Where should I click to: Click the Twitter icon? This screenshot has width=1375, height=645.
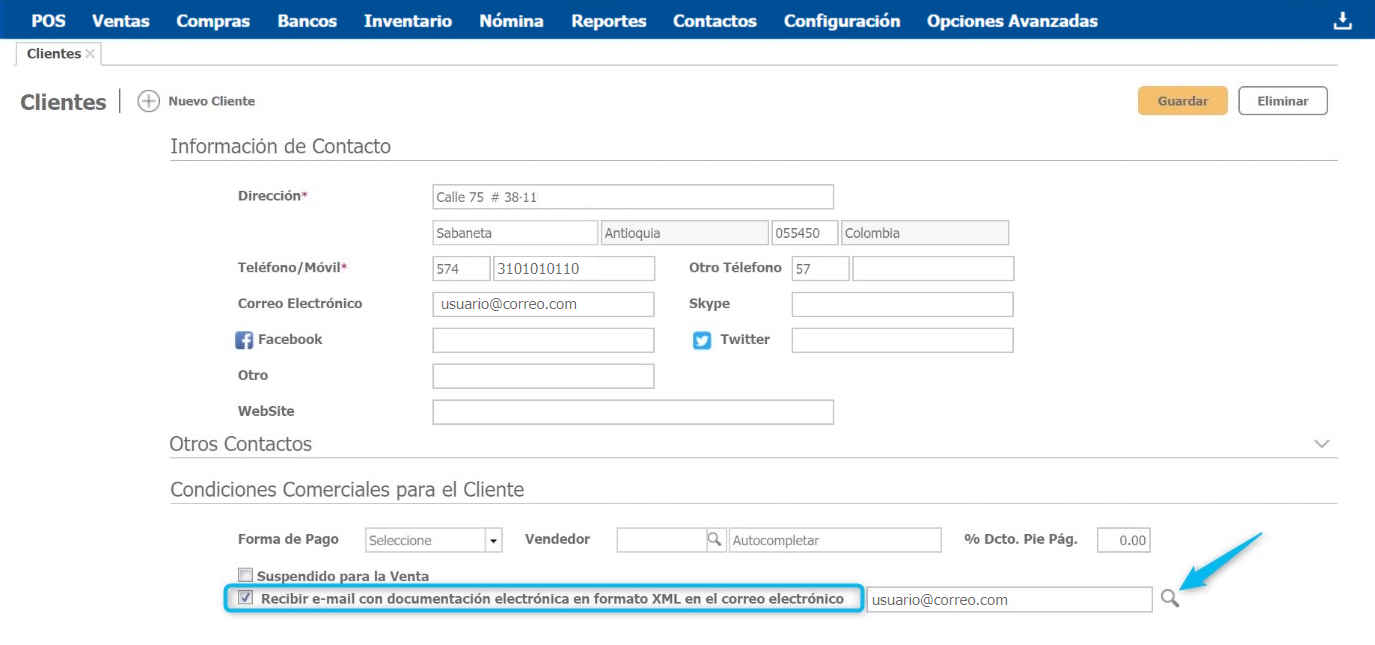click(x=702, y=340)
